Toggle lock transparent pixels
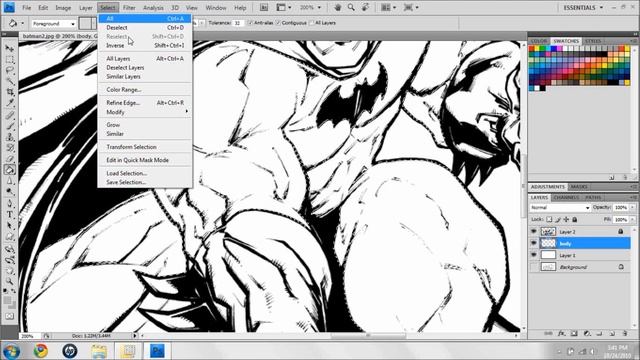 point(549,220)
